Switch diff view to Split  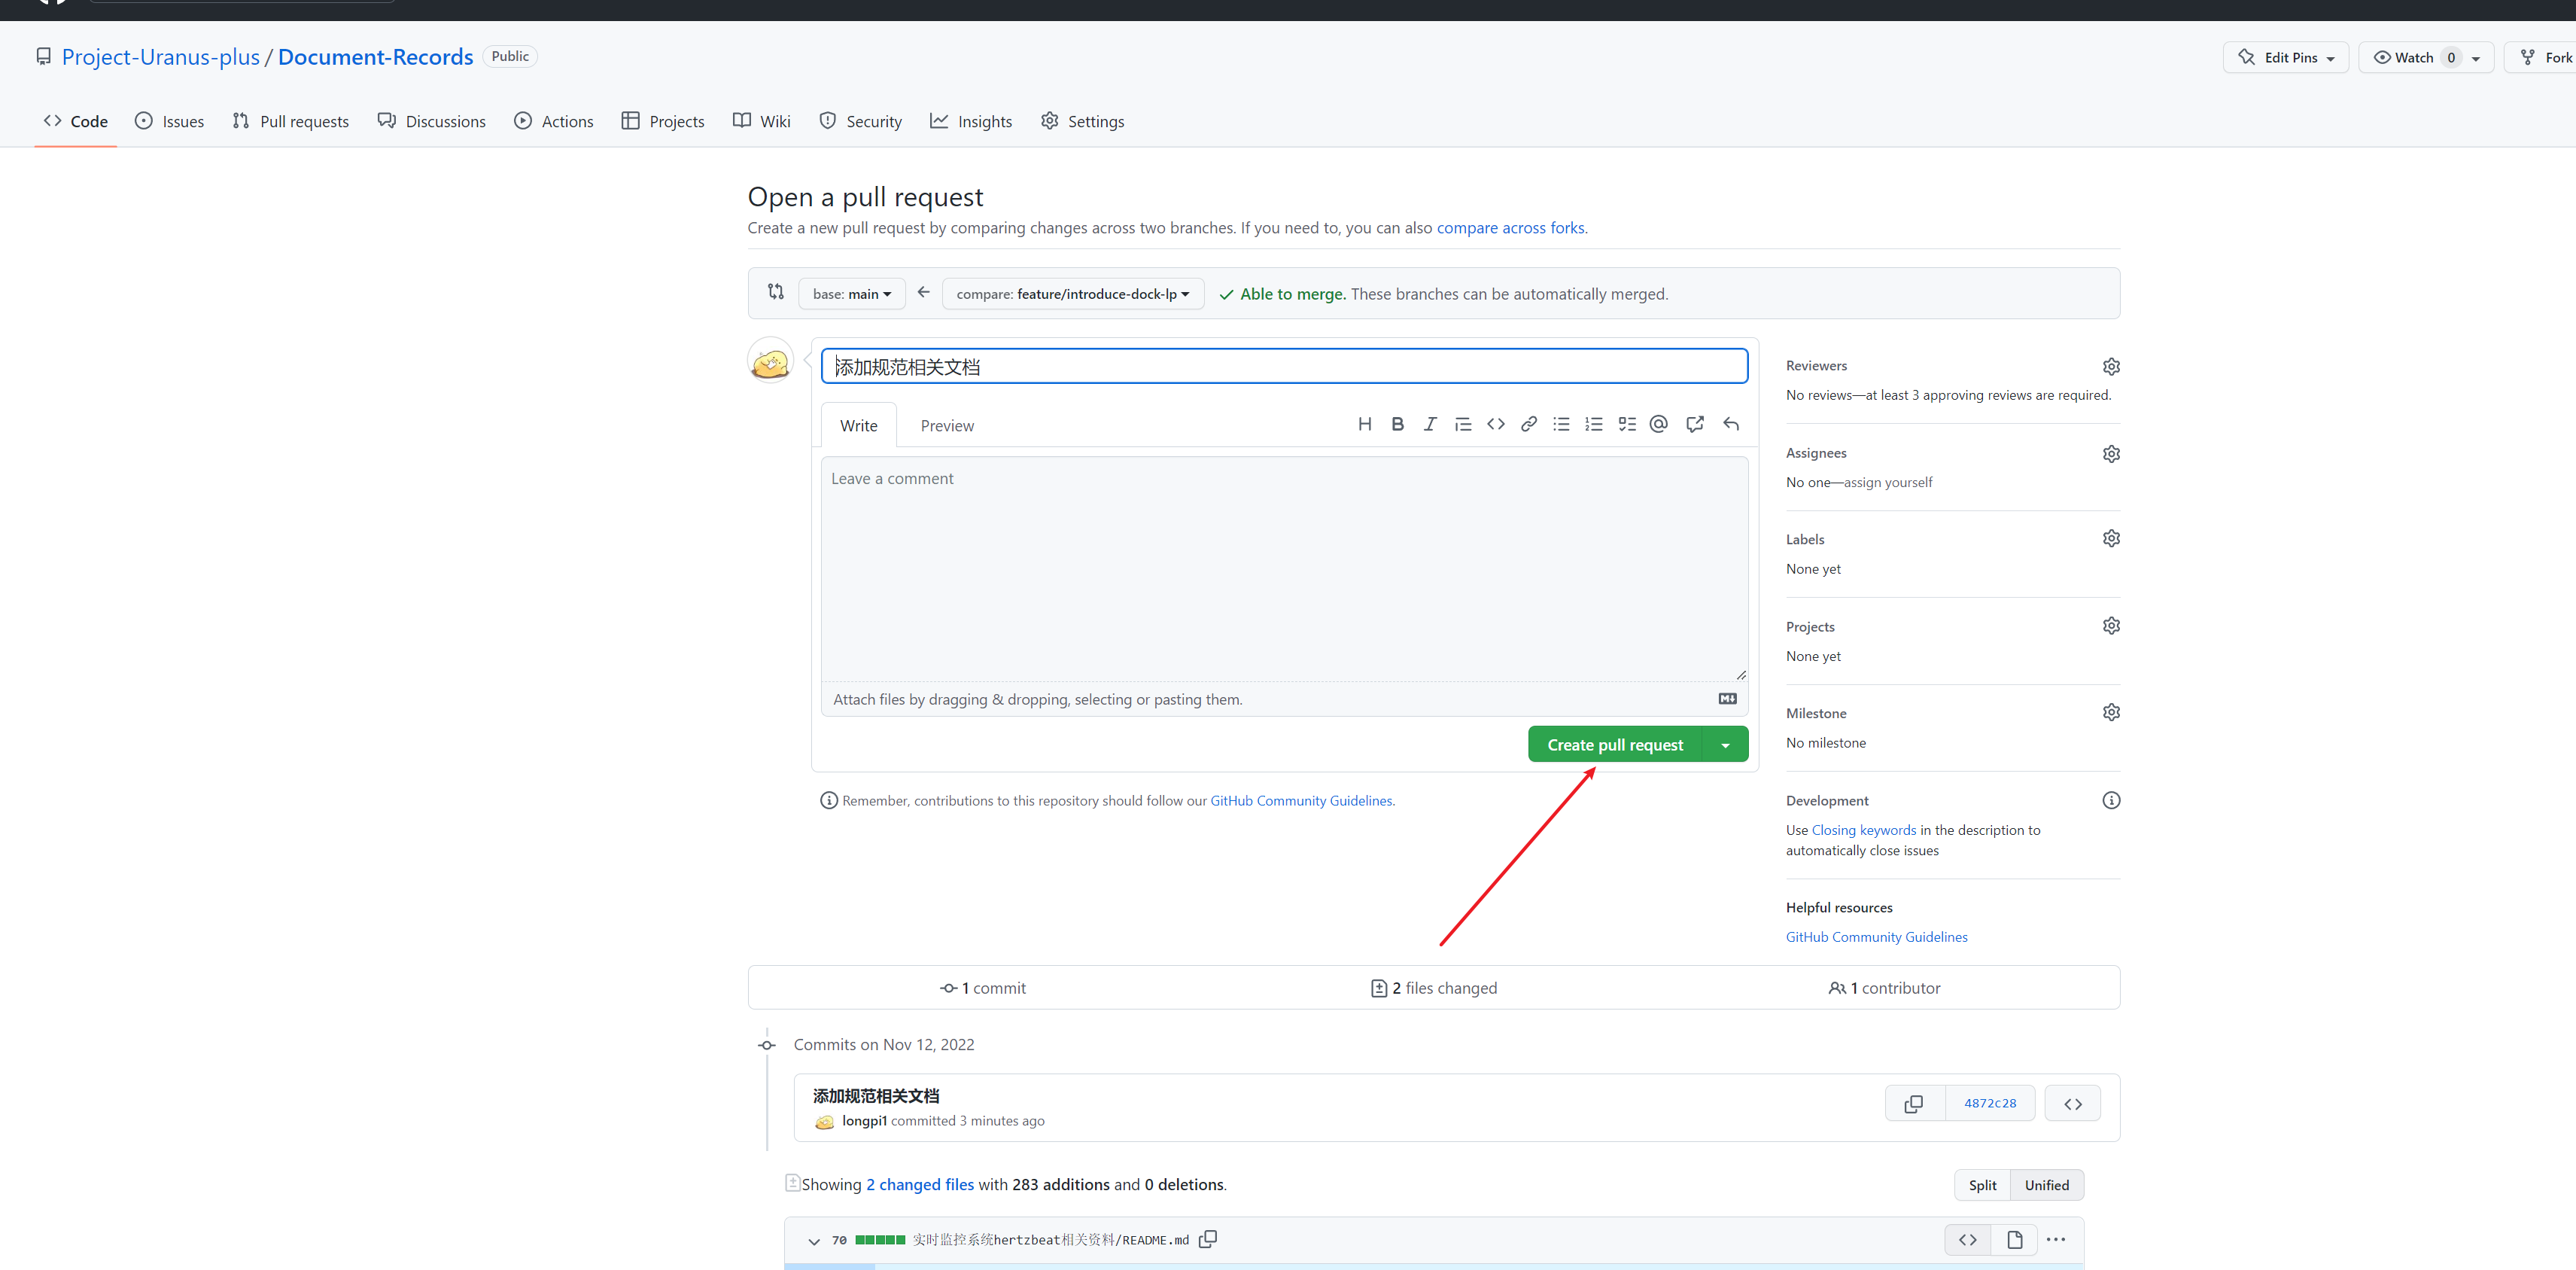click(x=1982, y=1185)
